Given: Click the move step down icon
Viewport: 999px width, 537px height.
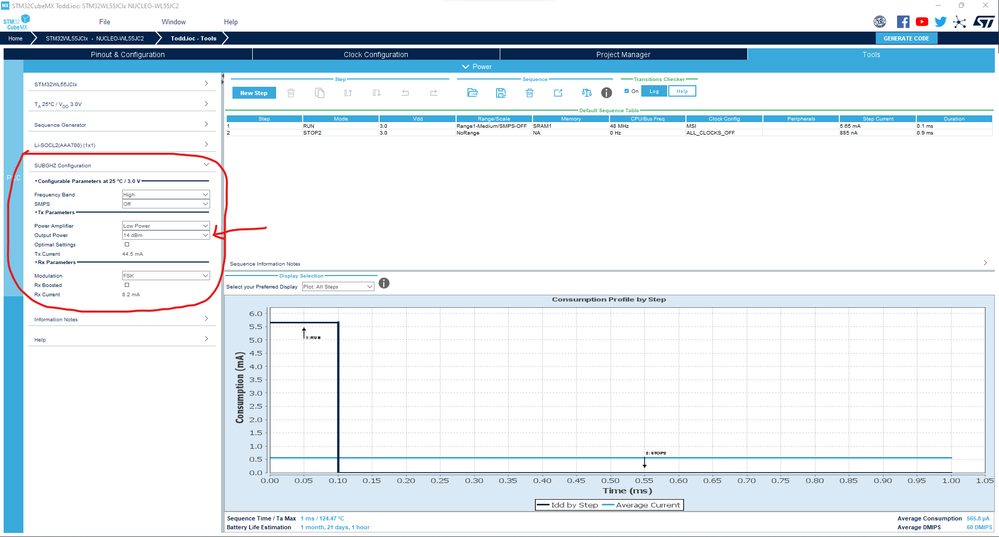Looking at the screenshot, I should click(377, 93).
